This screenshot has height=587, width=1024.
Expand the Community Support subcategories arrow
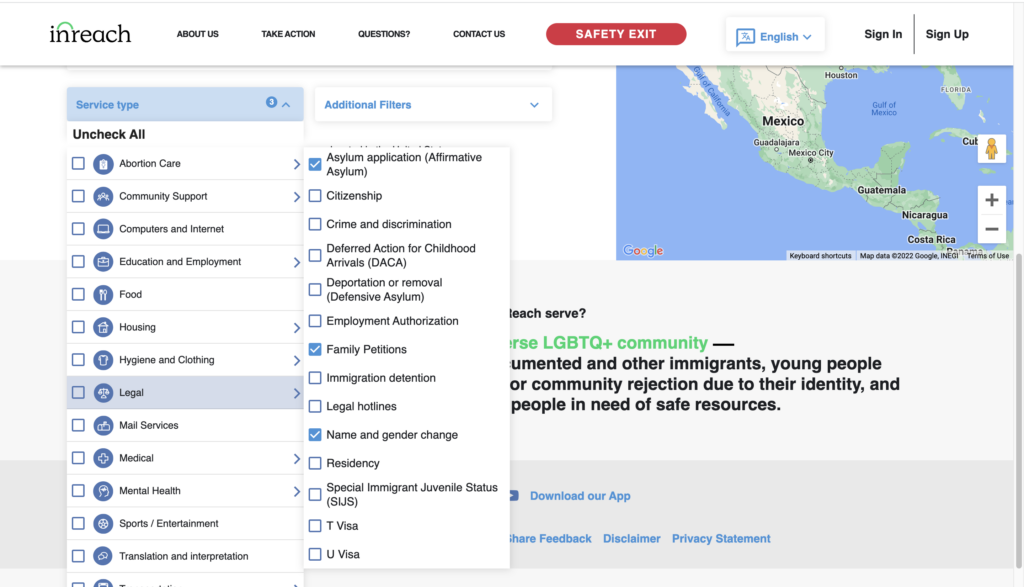(x=296, y=197)
